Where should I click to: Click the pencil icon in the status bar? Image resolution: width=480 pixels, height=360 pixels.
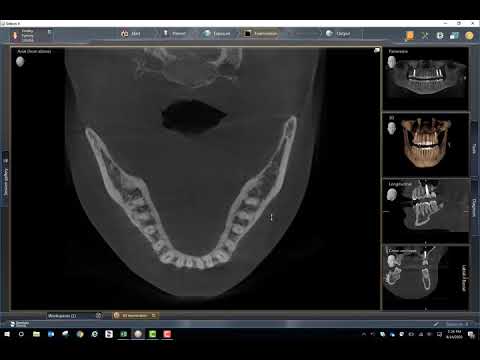[436, 324]
